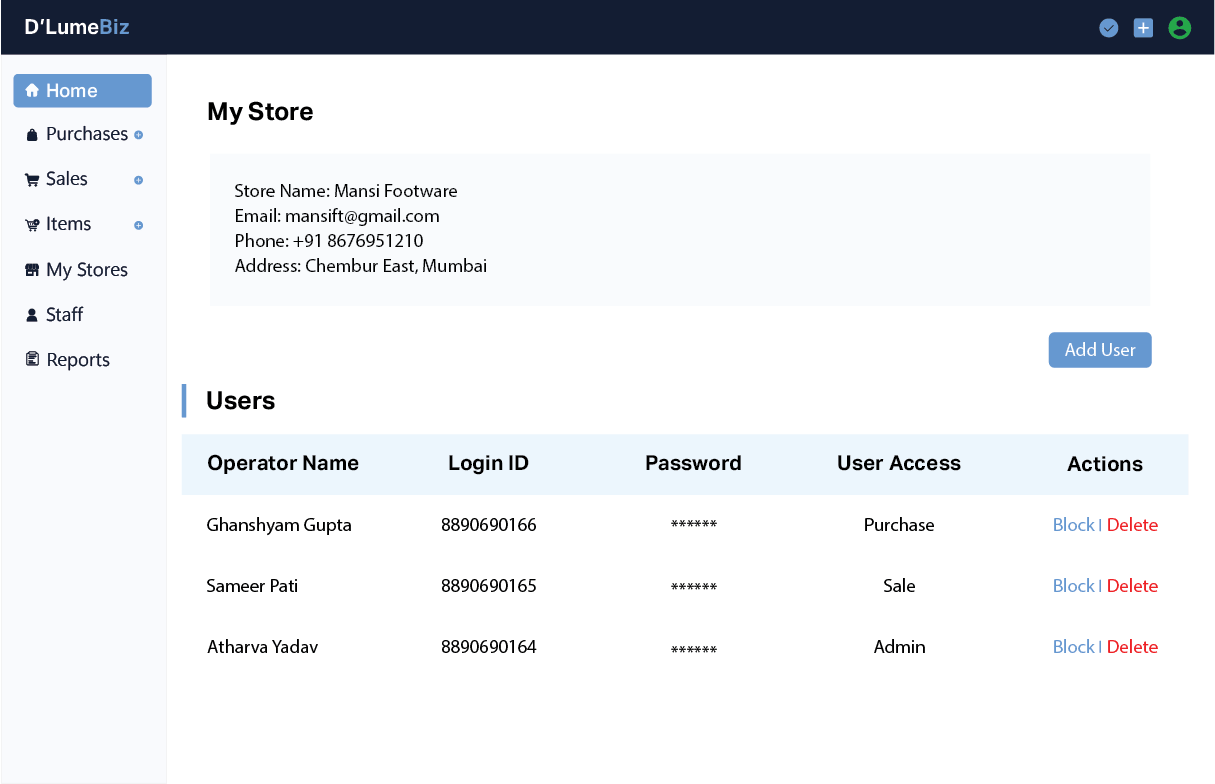Viewport: 1215px width, 784px height.
Task: Select the Staff person icon
Action: [x=30, y=314]
